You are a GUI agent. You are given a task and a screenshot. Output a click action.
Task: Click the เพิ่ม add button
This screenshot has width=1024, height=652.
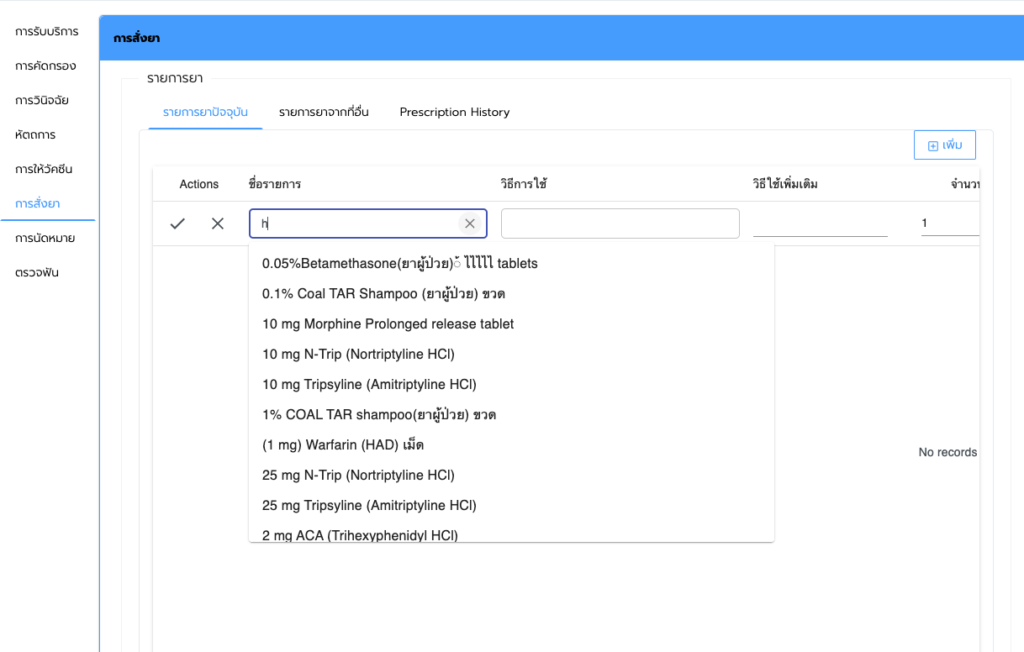944,145
